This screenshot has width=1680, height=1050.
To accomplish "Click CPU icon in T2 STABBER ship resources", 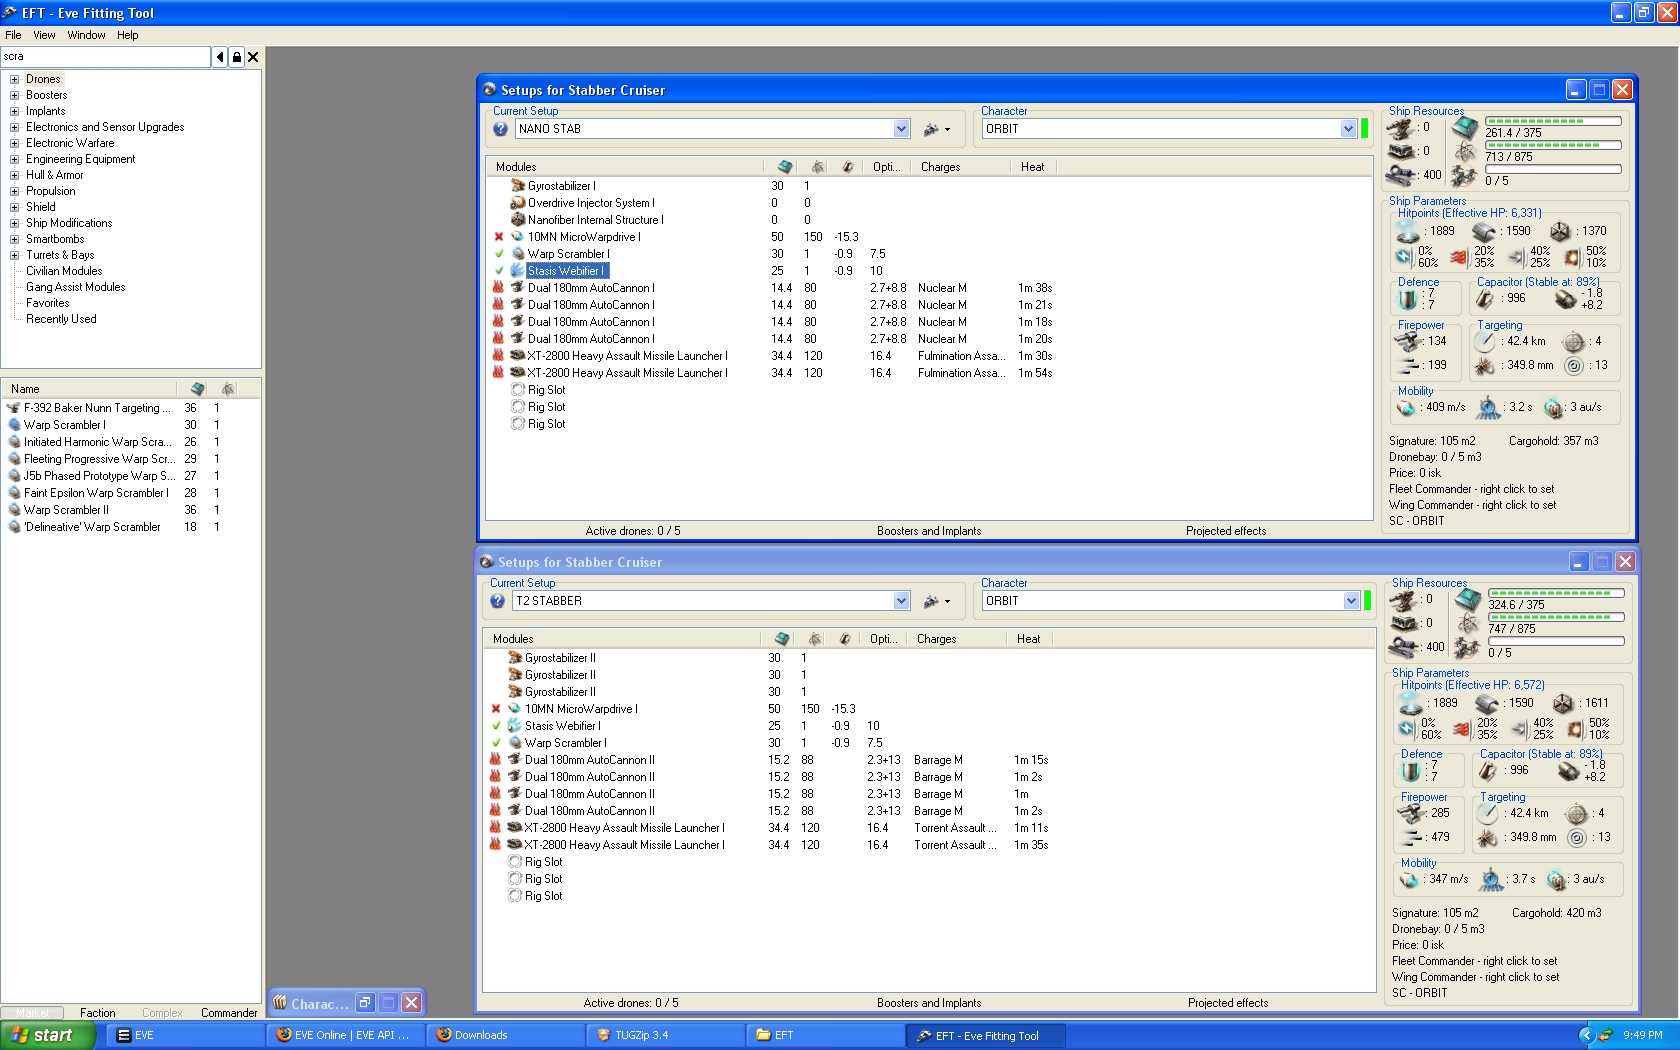I will coord(1468,600).
